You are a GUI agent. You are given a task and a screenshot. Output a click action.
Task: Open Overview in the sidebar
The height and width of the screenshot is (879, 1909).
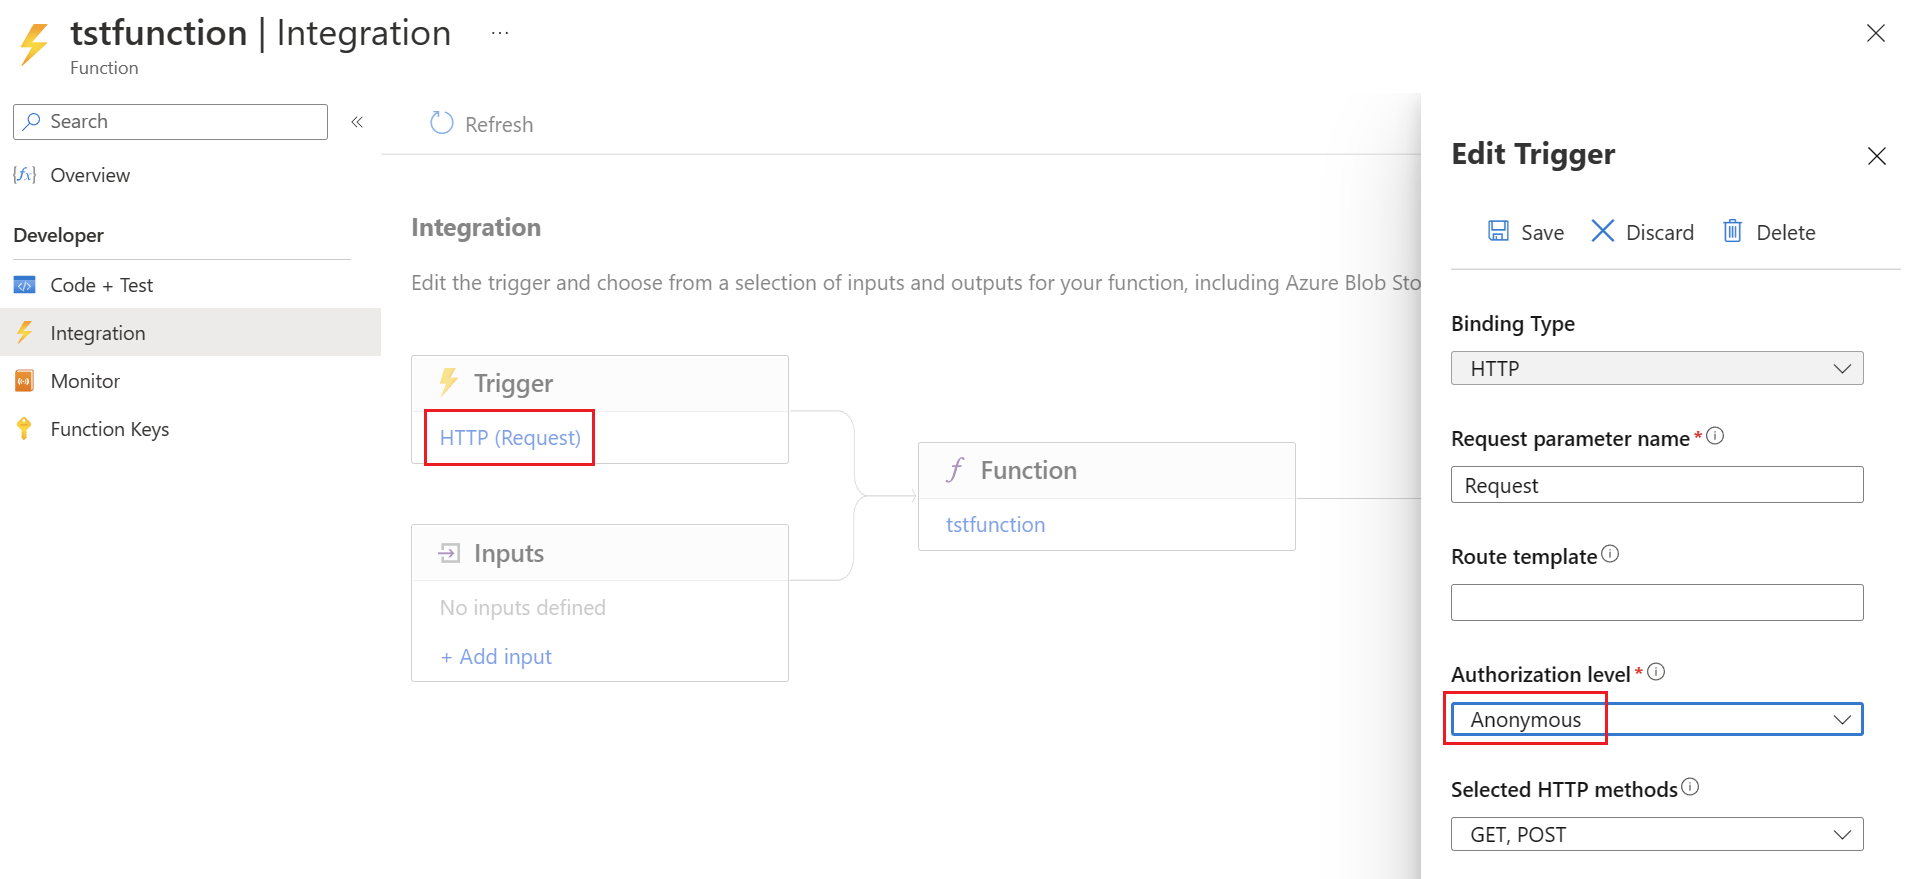coord(90,175)
